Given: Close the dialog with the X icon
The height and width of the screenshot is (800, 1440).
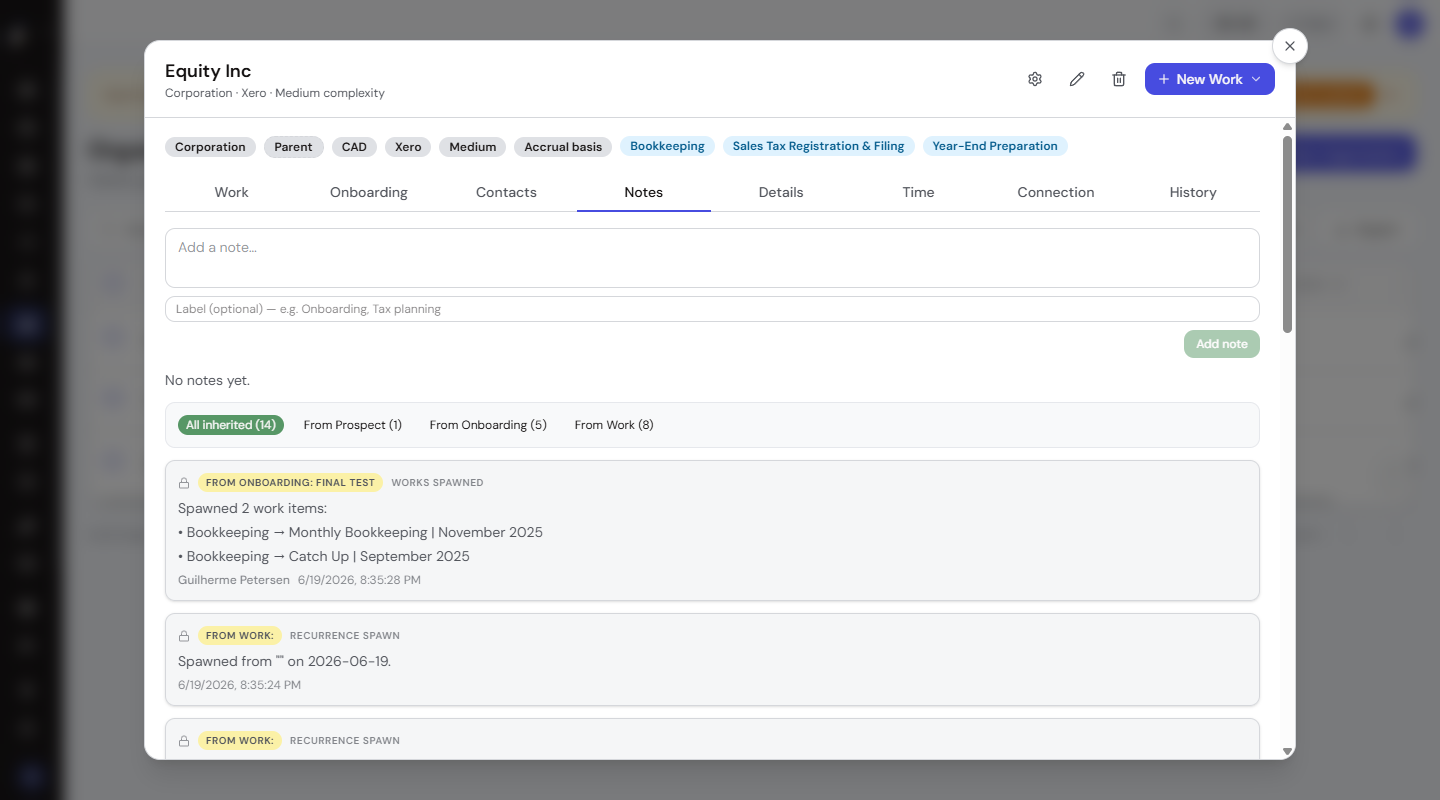Looking at the screenshot, I should [1290, 46].
